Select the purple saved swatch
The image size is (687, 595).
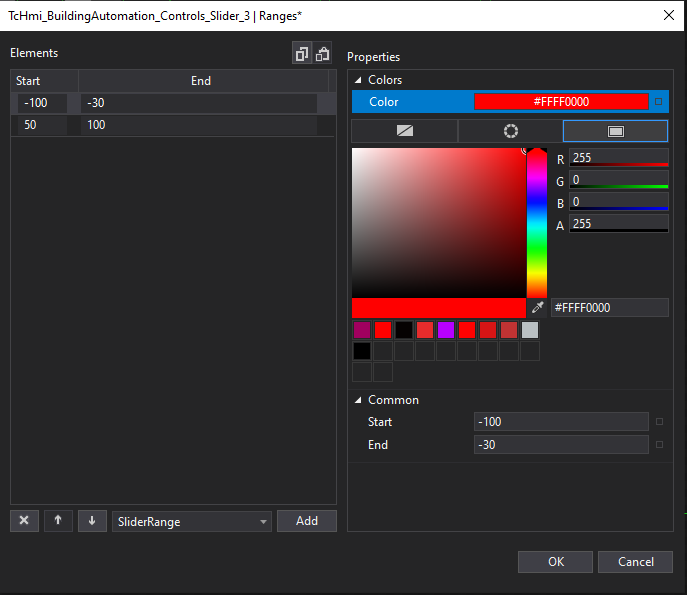(x=446, y=330)
